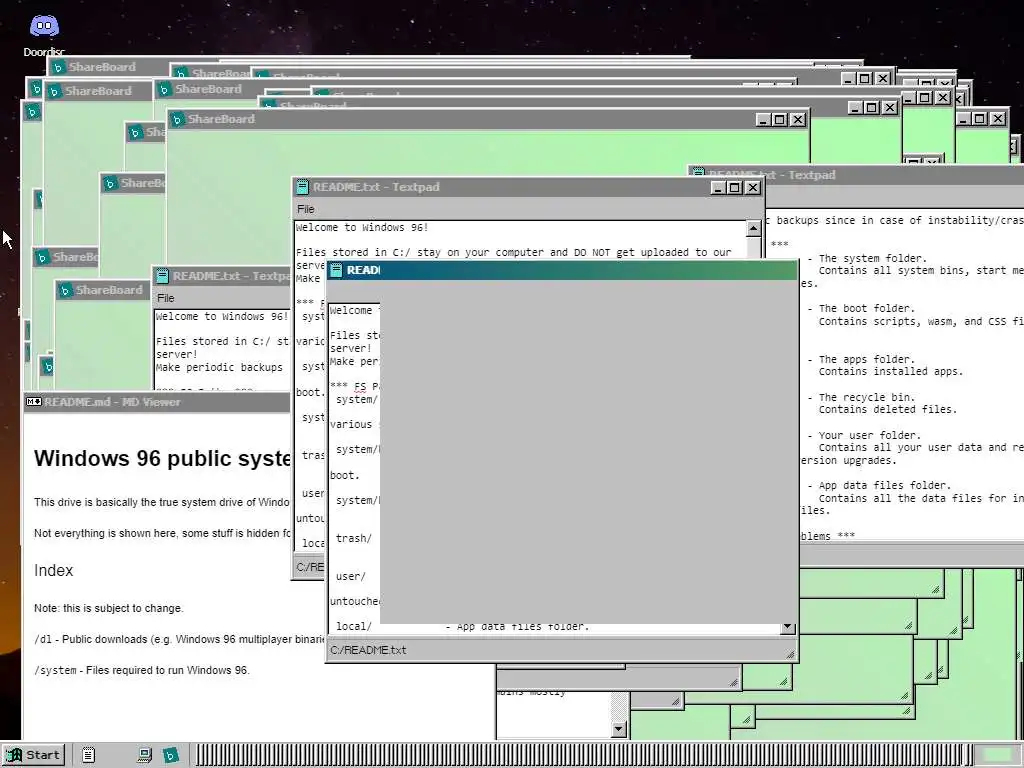Click the ShareBoard title icon left of the small README.txt Textpad
Viewport: 1024px width, 768px height.
click(x=65, y=291)
